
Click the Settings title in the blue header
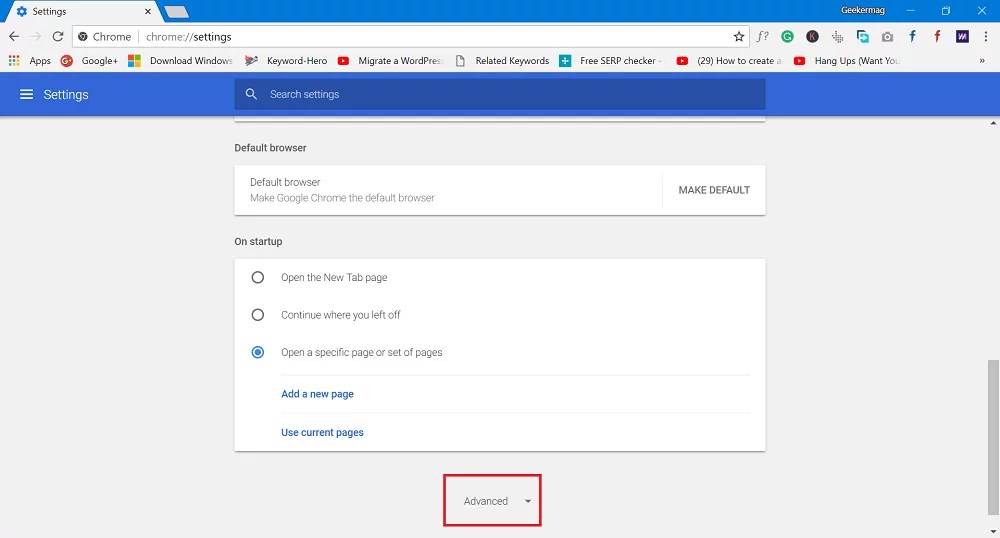[x=66, y=94]
